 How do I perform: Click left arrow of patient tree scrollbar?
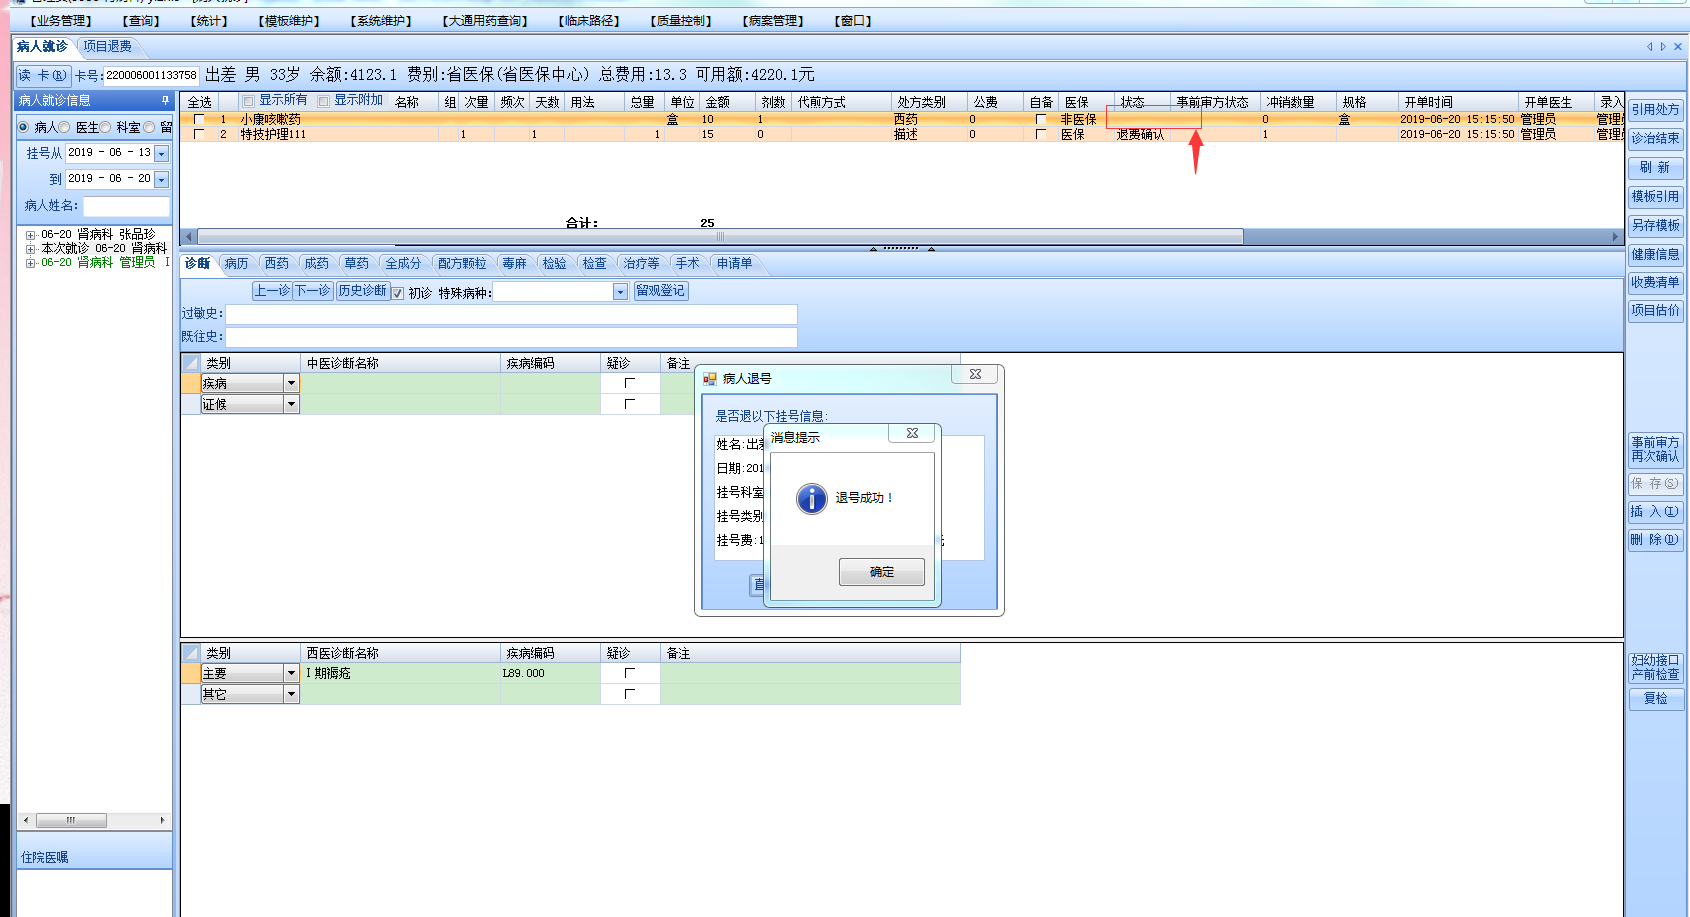click(26, 820)
